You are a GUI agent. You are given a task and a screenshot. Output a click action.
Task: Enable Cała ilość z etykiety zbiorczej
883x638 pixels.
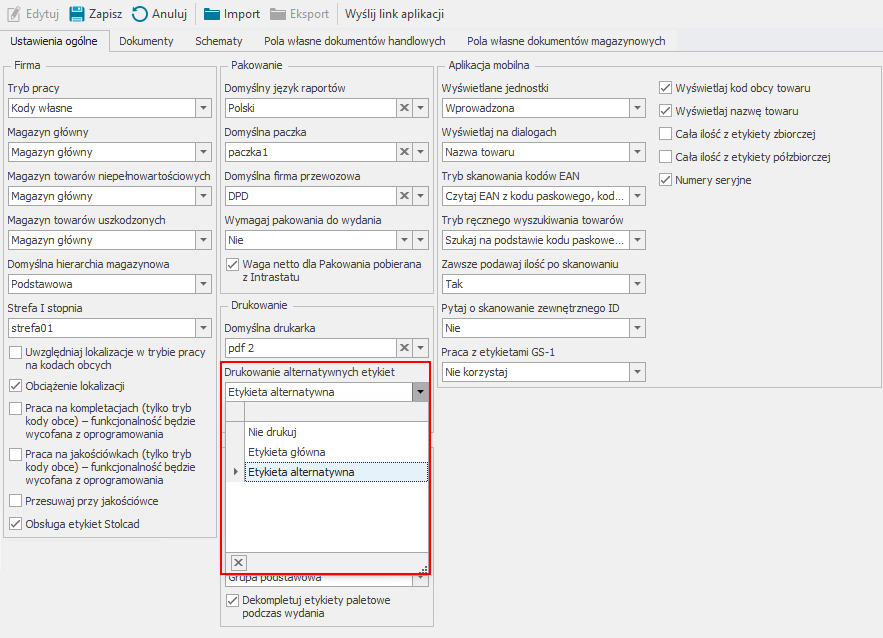667,134
